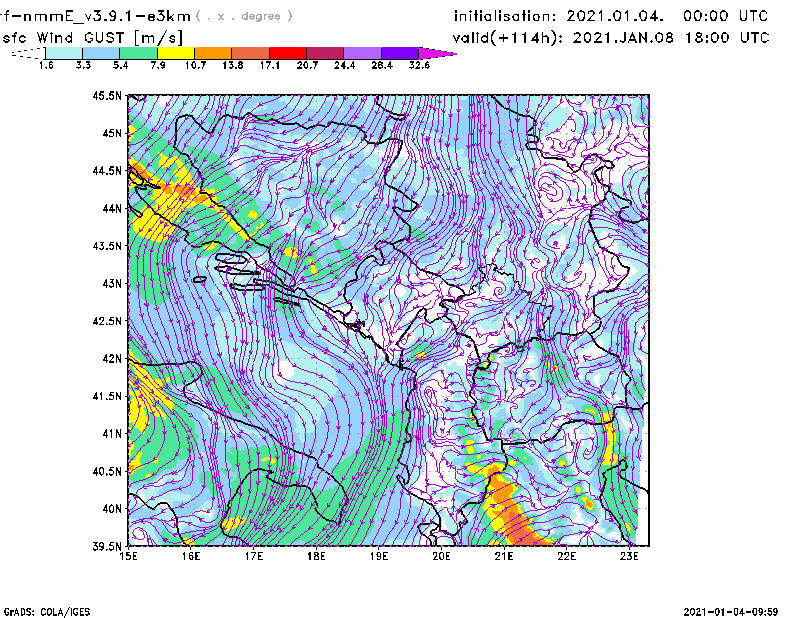This screenshot has width=800, height=618.
Task: Select the 17E longitude label
Action: [x=254, y=556]
